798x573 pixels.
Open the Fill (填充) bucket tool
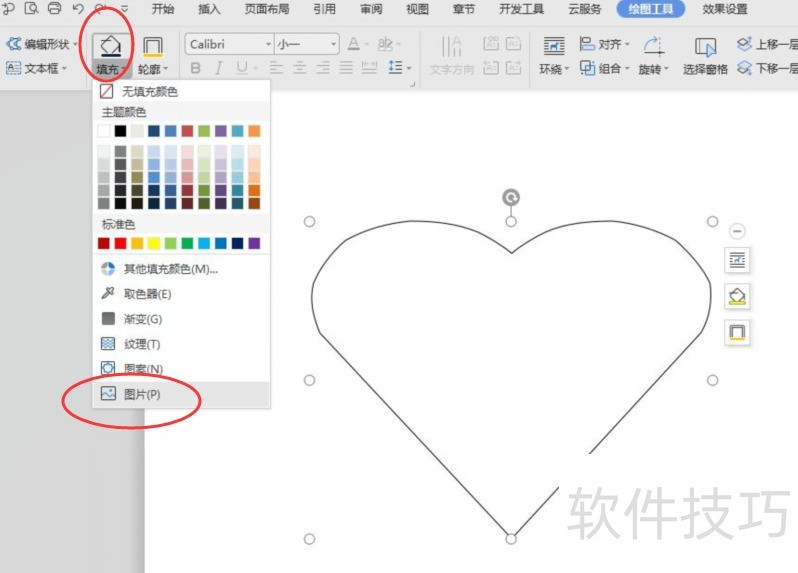(110, 54)
